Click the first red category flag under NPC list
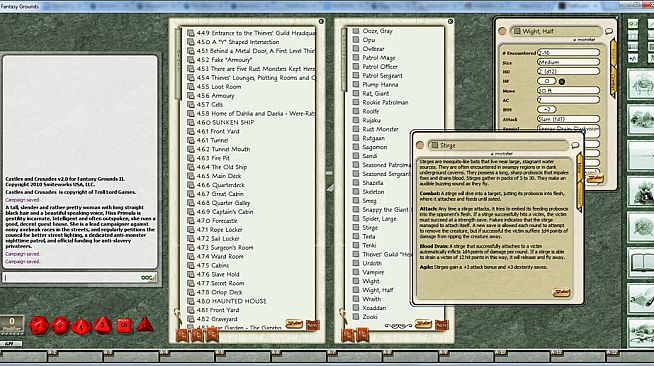654x366 pixels. click(x=347, y=335)
